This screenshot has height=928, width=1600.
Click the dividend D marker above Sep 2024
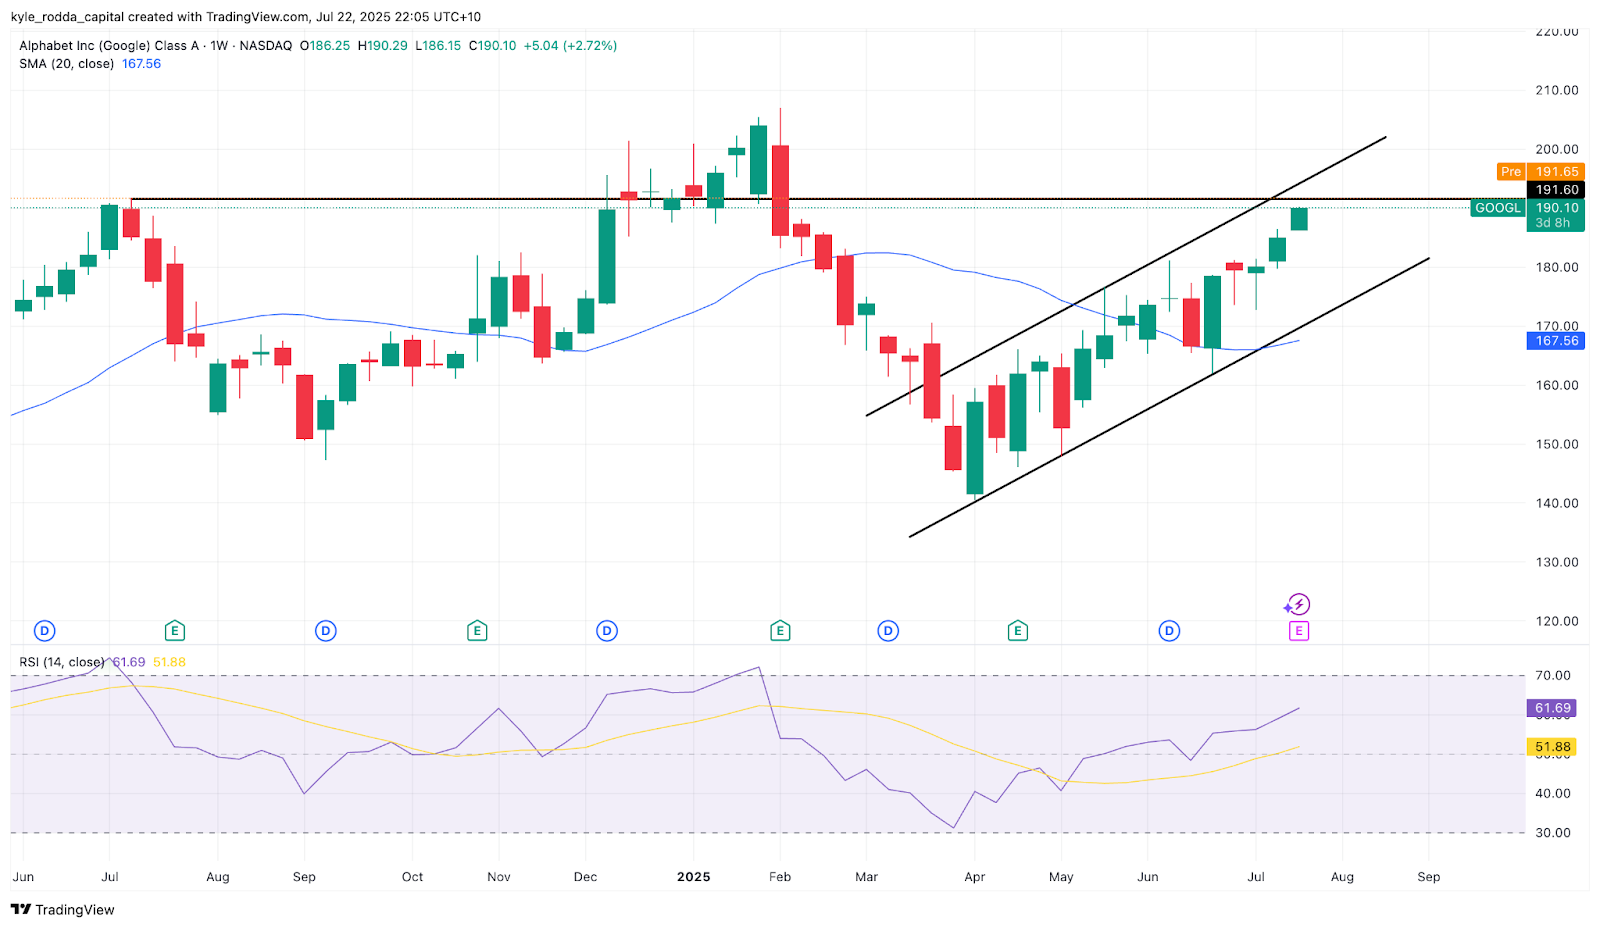click(x=325, y=631)
